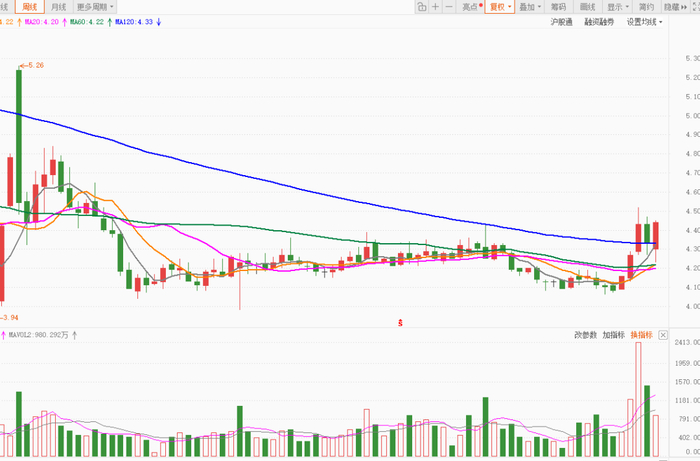Image resolution: width=700 pixels, height=461 pixels.
Task: Click the 改参数 change parameters link
Action: tap(585, 335)
